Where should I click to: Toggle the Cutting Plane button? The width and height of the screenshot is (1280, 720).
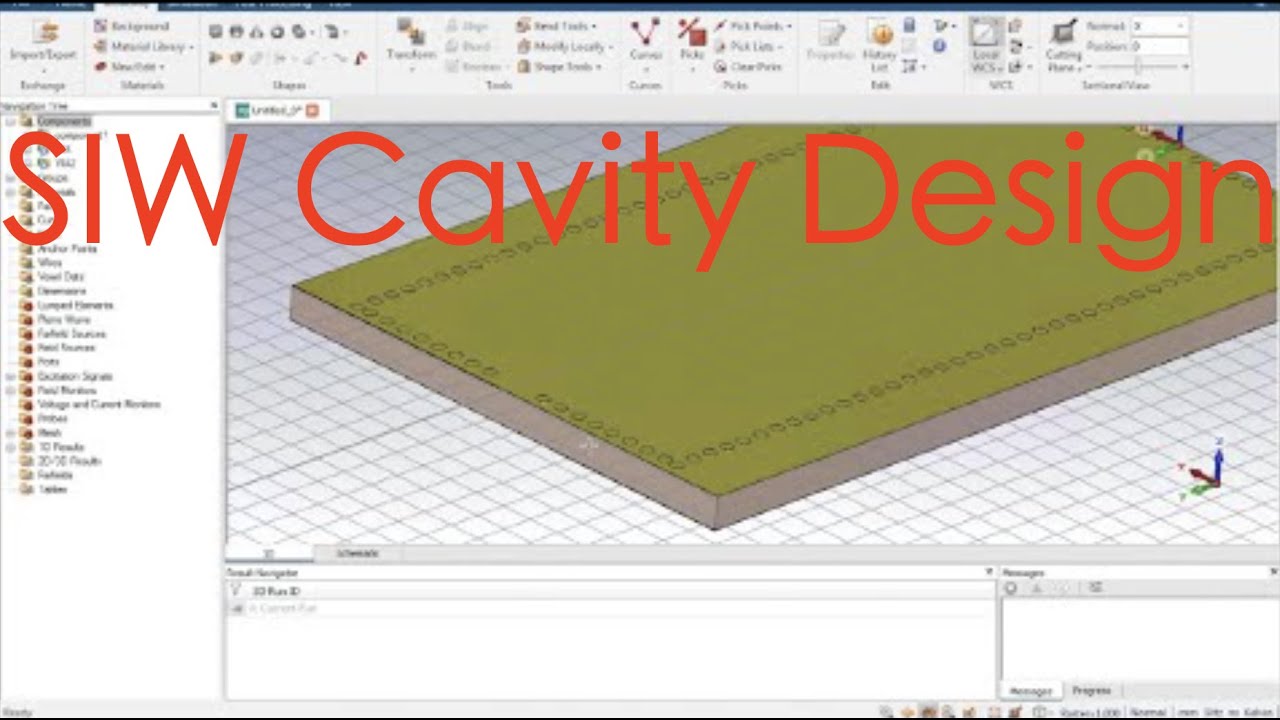(1063, 46)
